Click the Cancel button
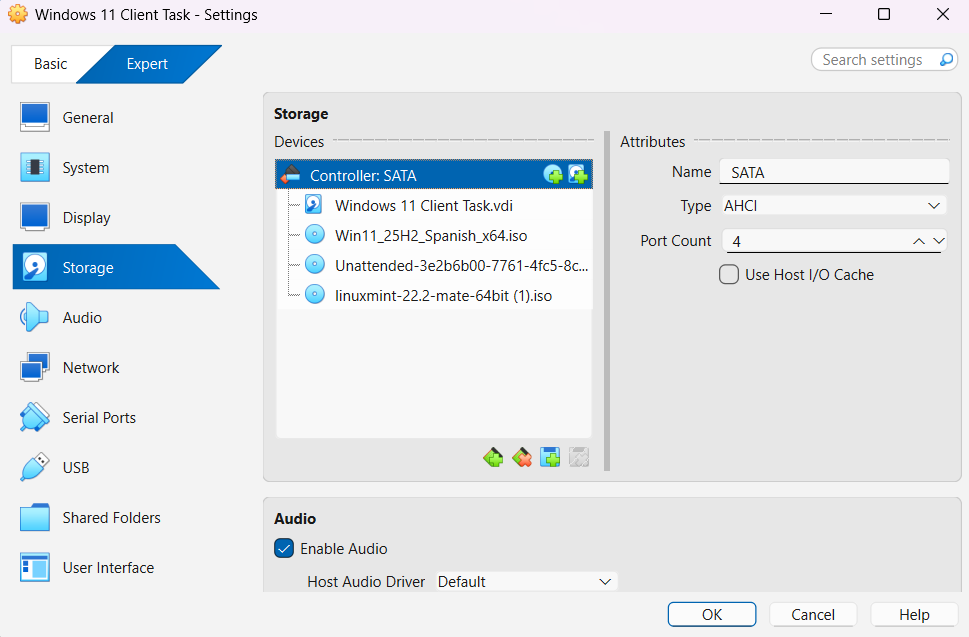 click(x=813, y=615)
